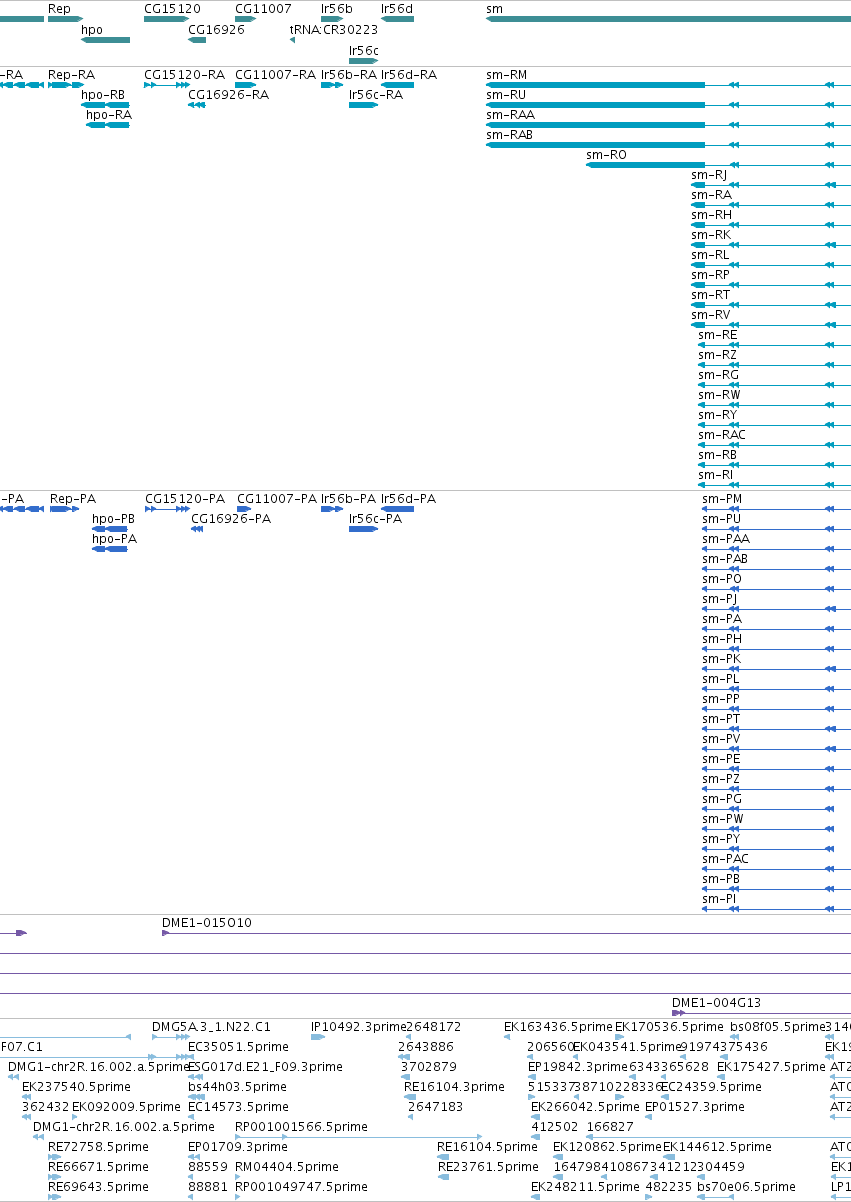Click the DME1-015O10 feature
This screenshot has width=851, height=1202.
point(506,933)
